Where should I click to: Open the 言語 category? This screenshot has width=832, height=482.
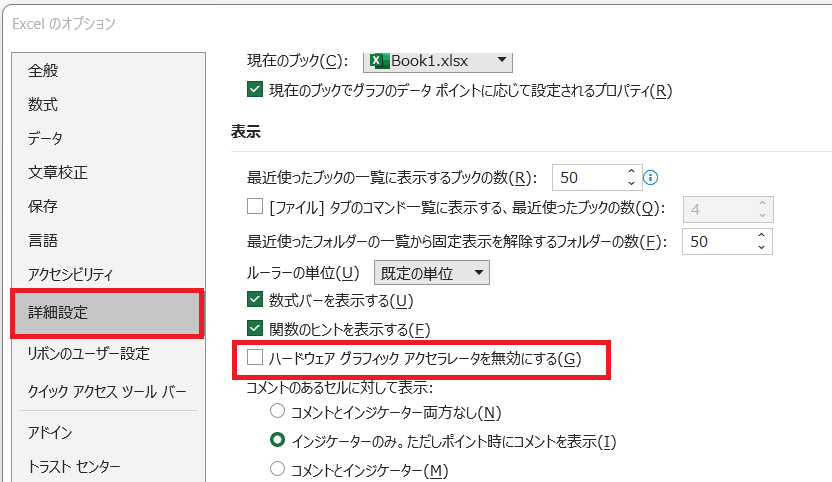tap(43, 240)
